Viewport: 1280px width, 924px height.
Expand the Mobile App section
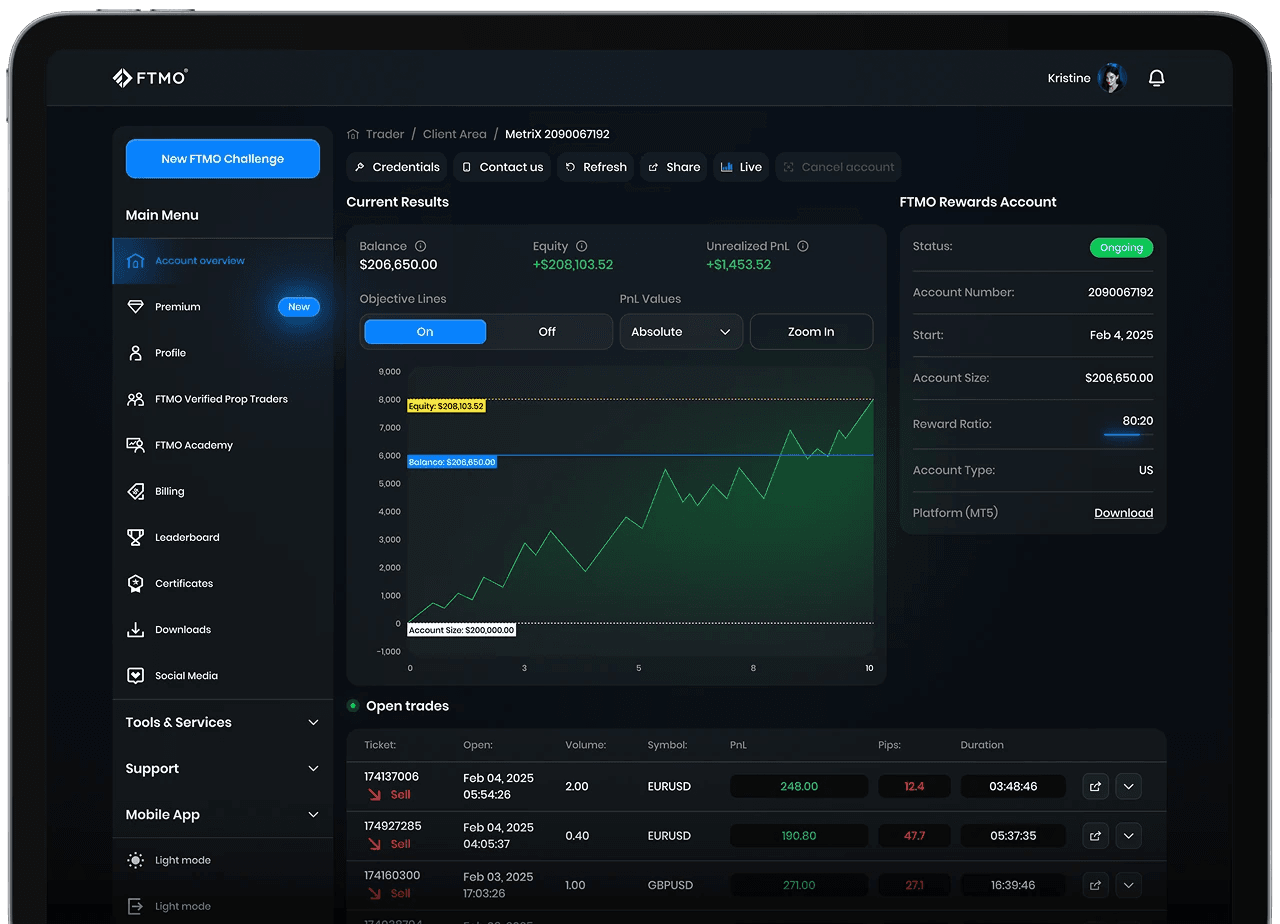coord(222,814)
